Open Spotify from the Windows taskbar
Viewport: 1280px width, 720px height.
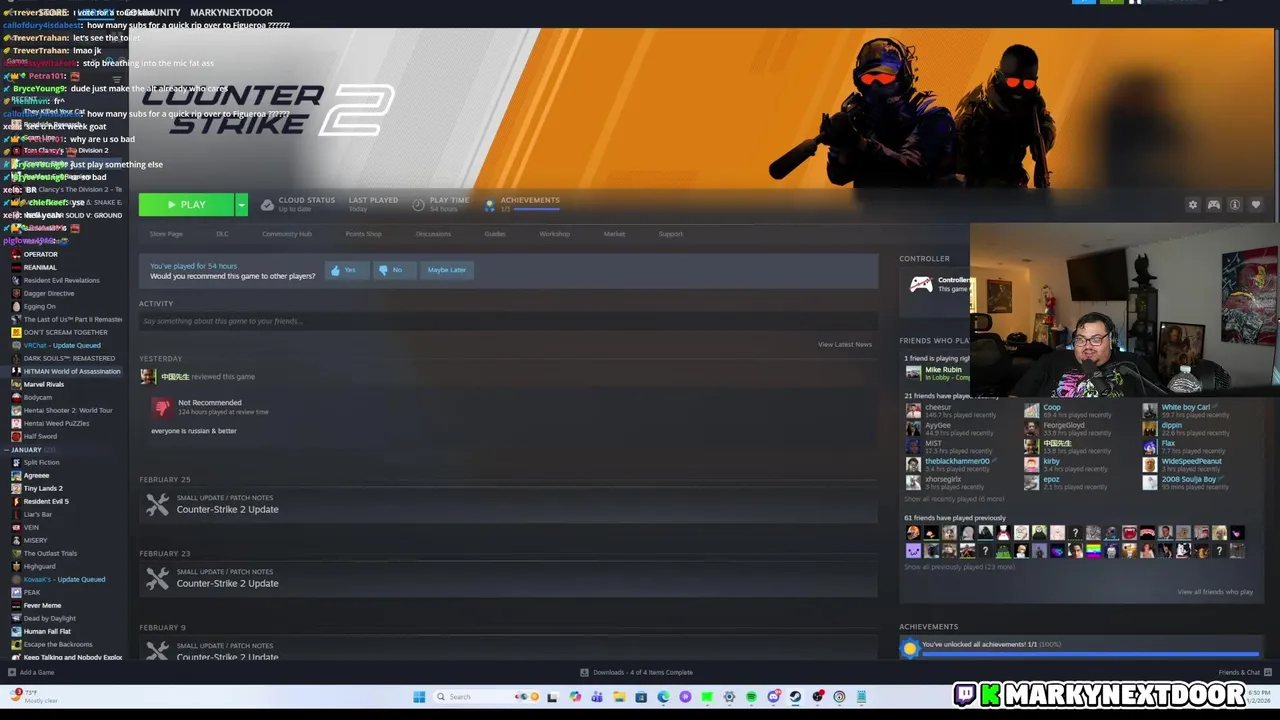(x=751, y=697)
